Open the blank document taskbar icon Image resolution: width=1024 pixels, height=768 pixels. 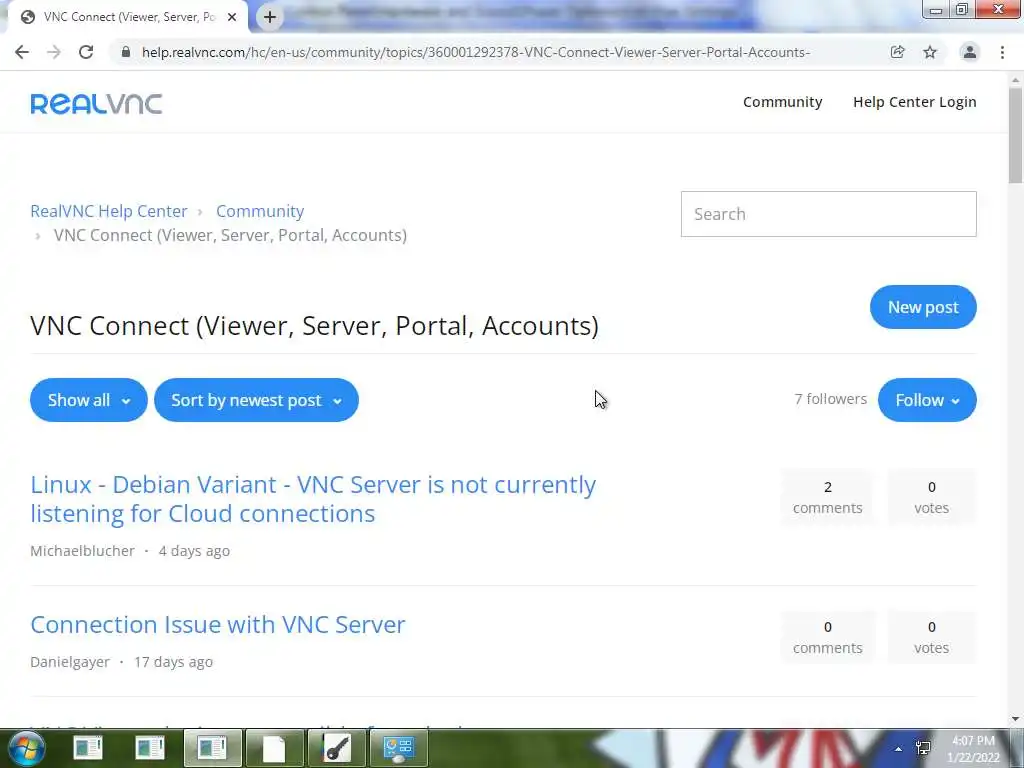click(x=274, y=748)
